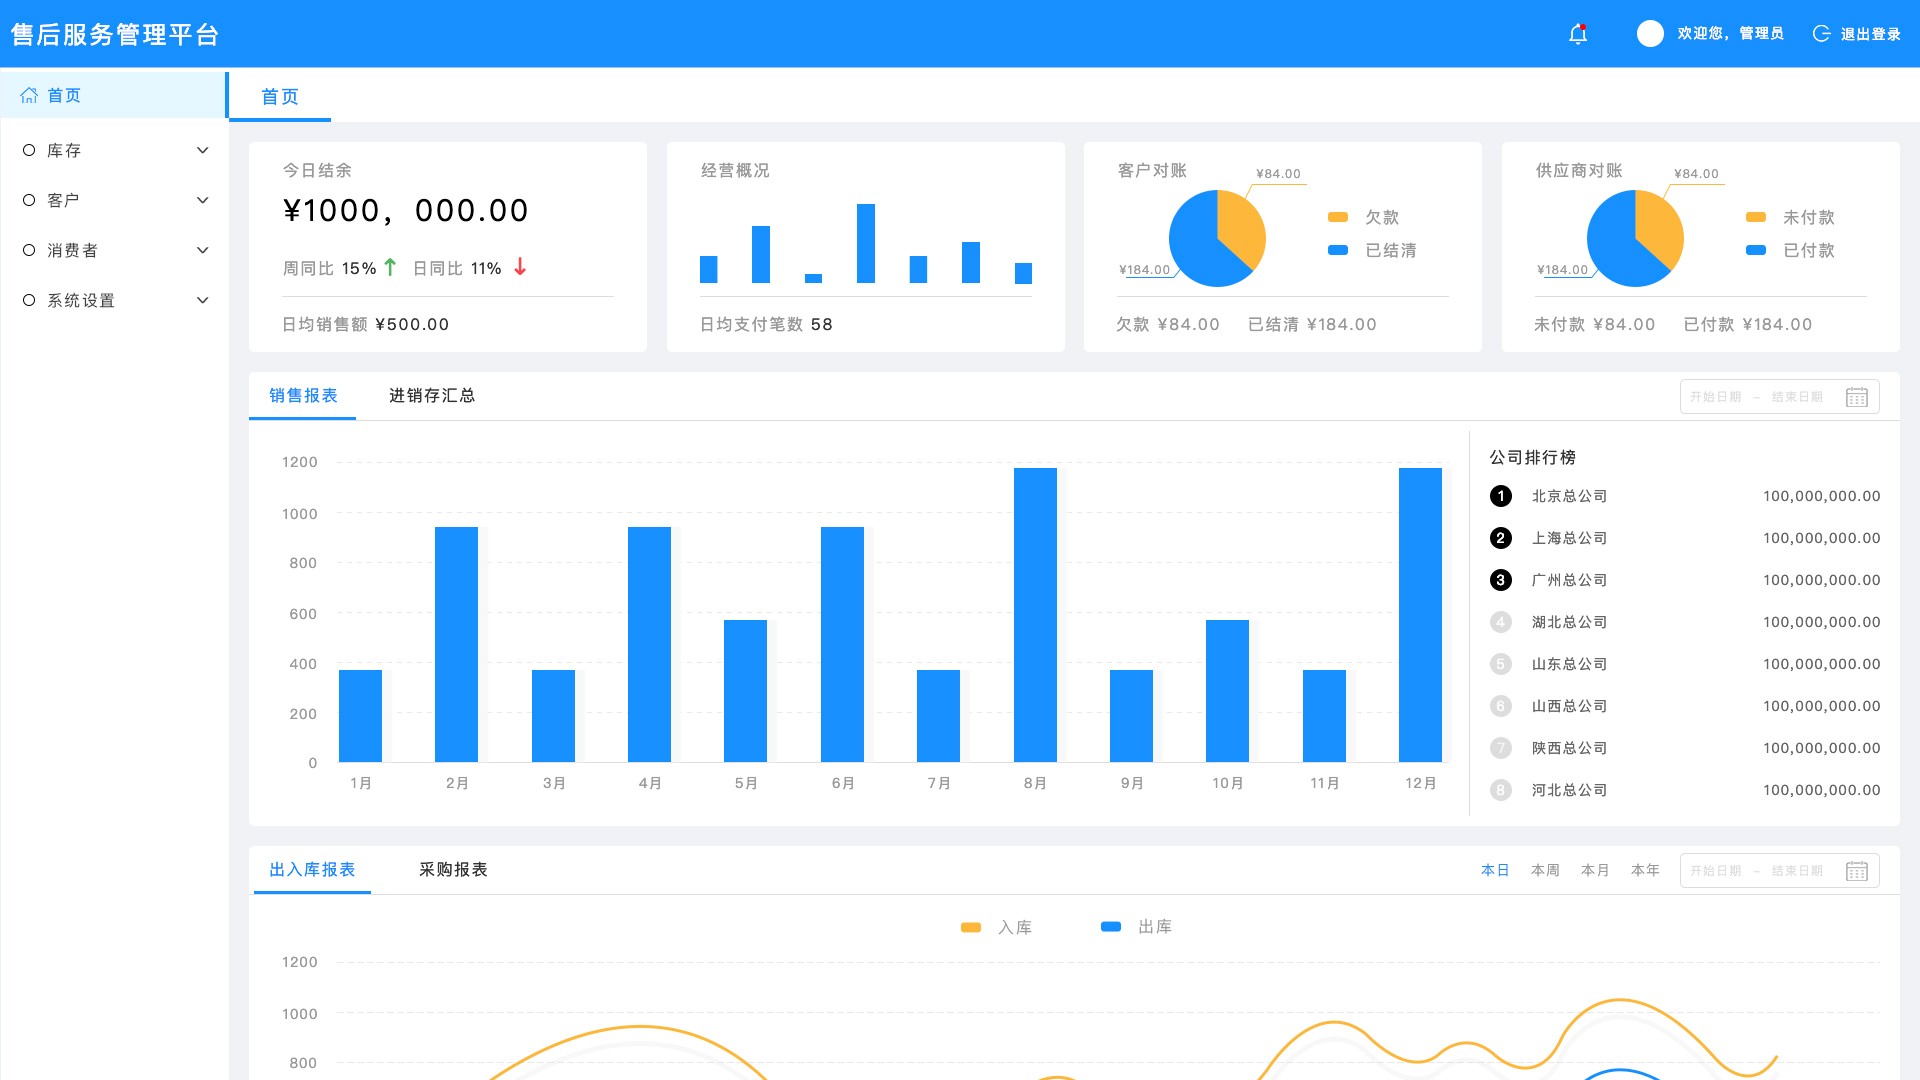The height and width of the screenshot is (1080, 1920).
Task: Select the 本周 time range filter
Action: click(x=1545, y=870)
